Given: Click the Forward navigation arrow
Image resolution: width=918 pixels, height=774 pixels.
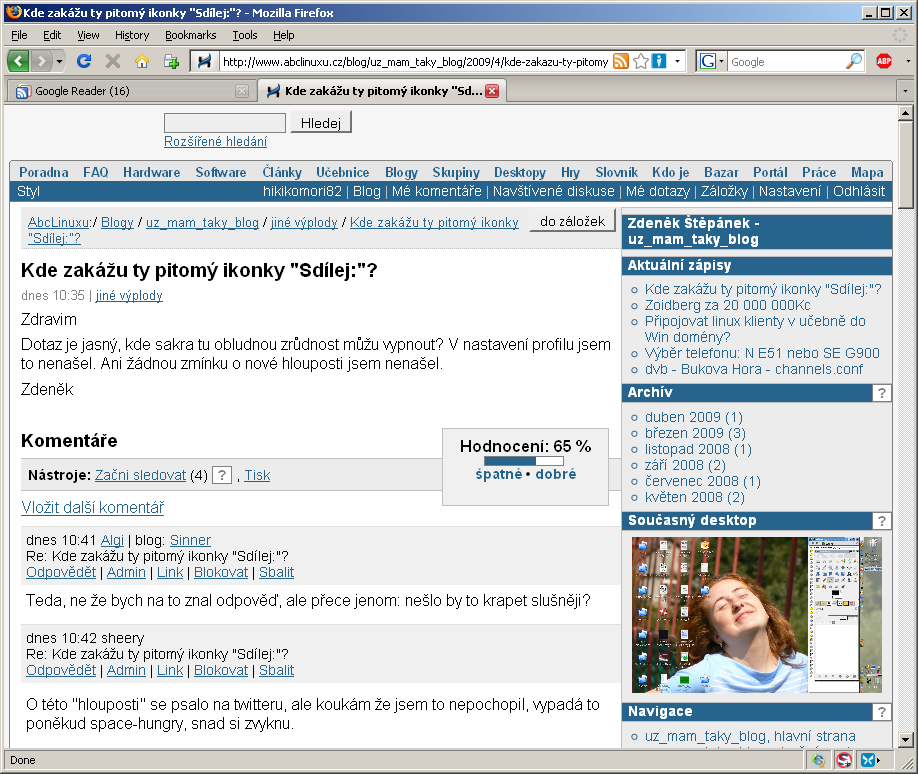Looking at the screenshot, I should click(41, 61).
